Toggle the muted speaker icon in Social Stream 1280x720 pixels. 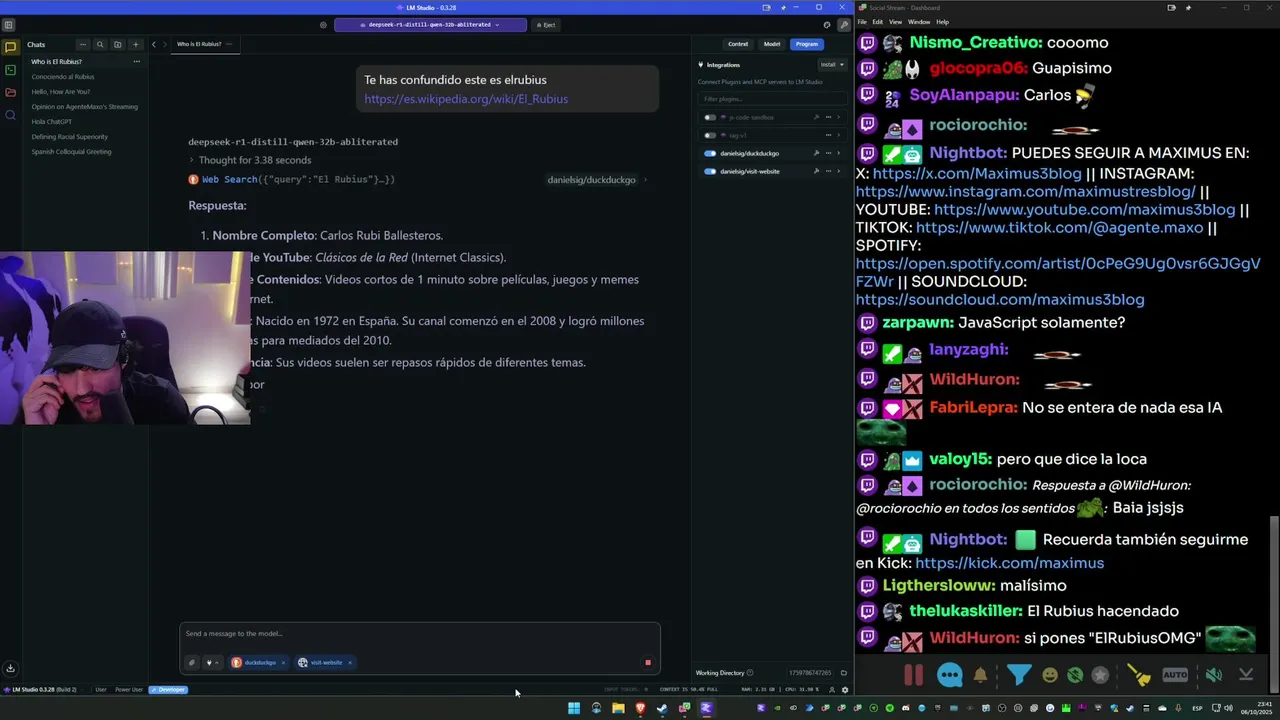coord(1213,675)
